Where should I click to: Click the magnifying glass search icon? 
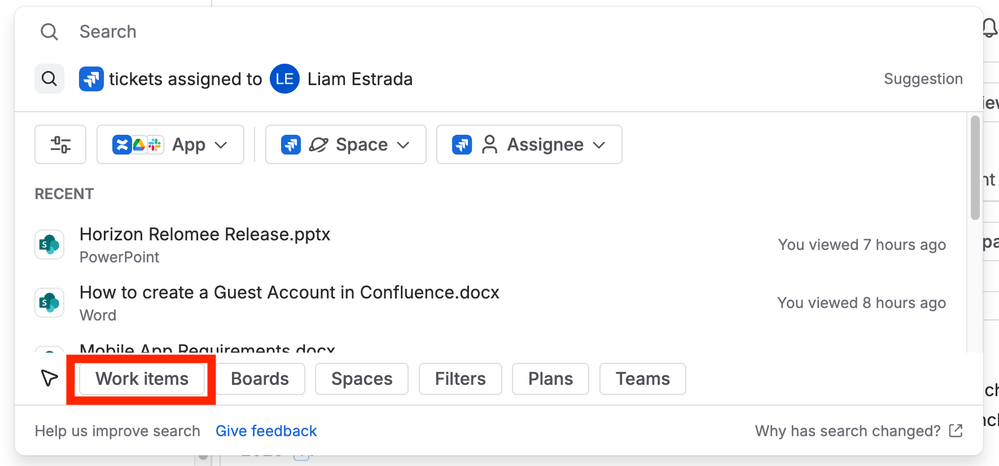tap(49, 32)
